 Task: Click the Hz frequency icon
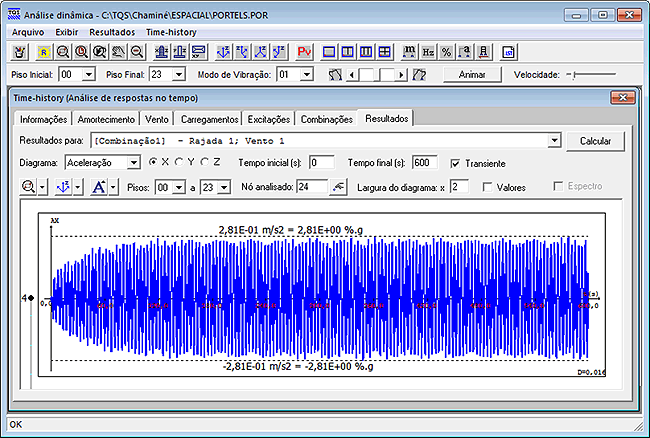[x=428, y=52]
